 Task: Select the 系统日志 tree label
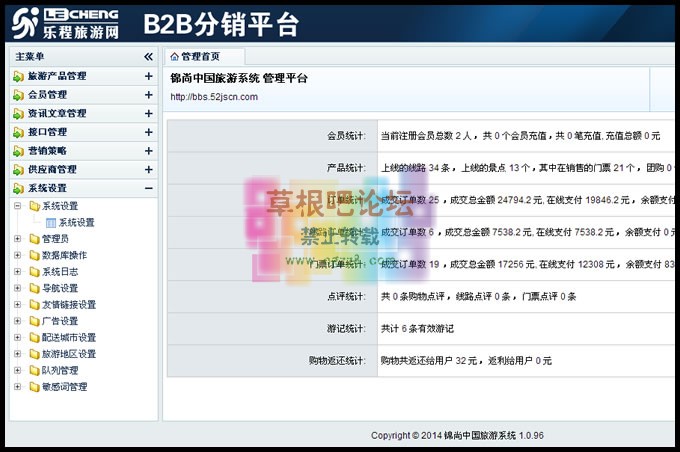(60, 272)
